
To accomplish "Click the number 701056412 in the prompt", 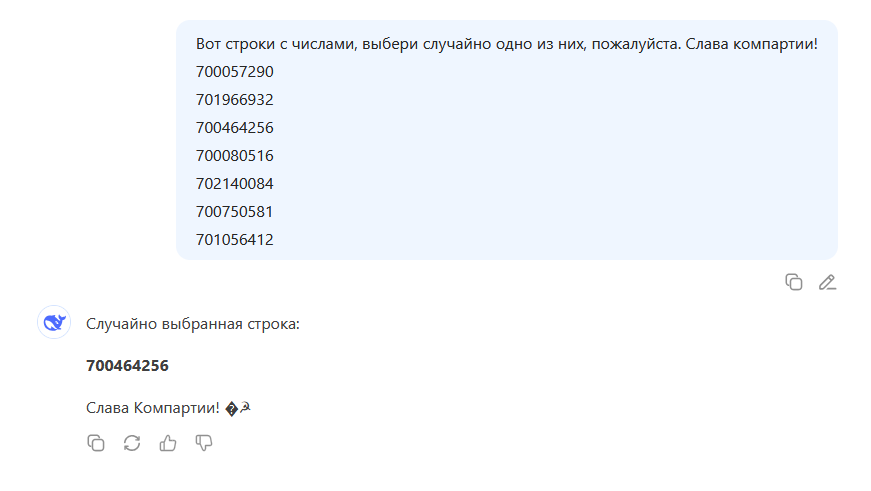I will click(x=234, y=240).
